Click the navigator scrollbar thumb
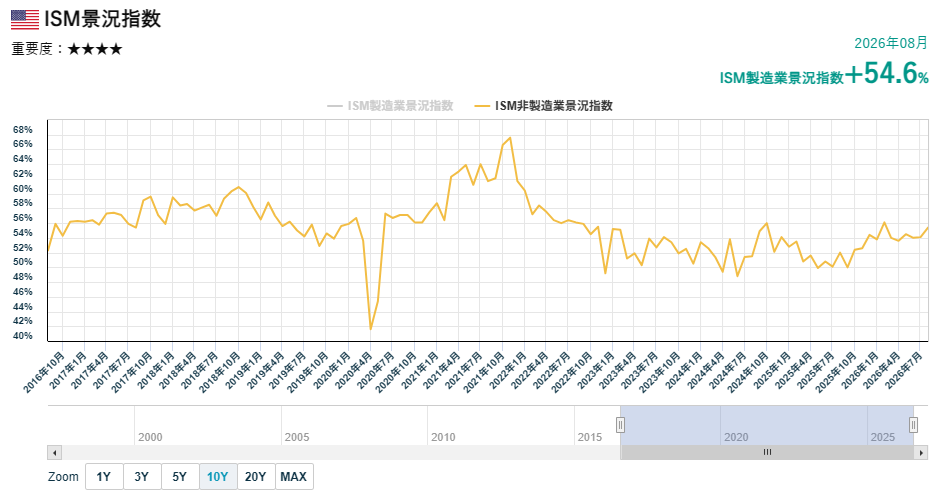This screenshot has height=496, width=940. coord(767,453)
